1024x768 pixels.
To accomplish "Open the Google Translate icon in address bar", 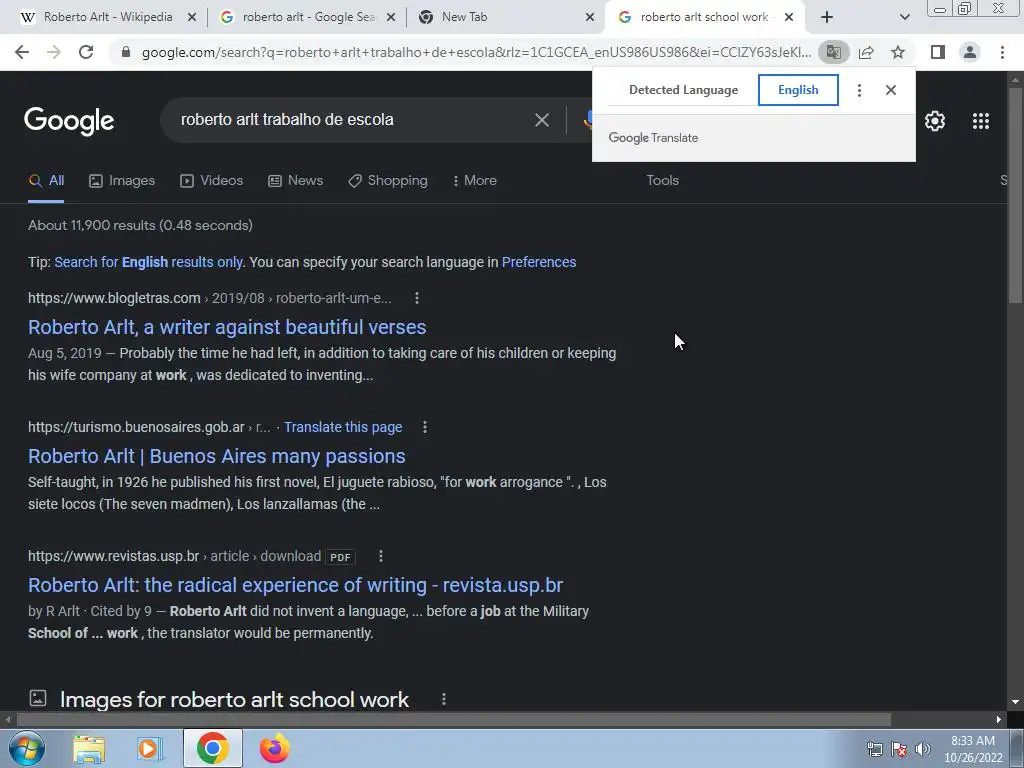I will pyautogui.click(x=833, y=52).
